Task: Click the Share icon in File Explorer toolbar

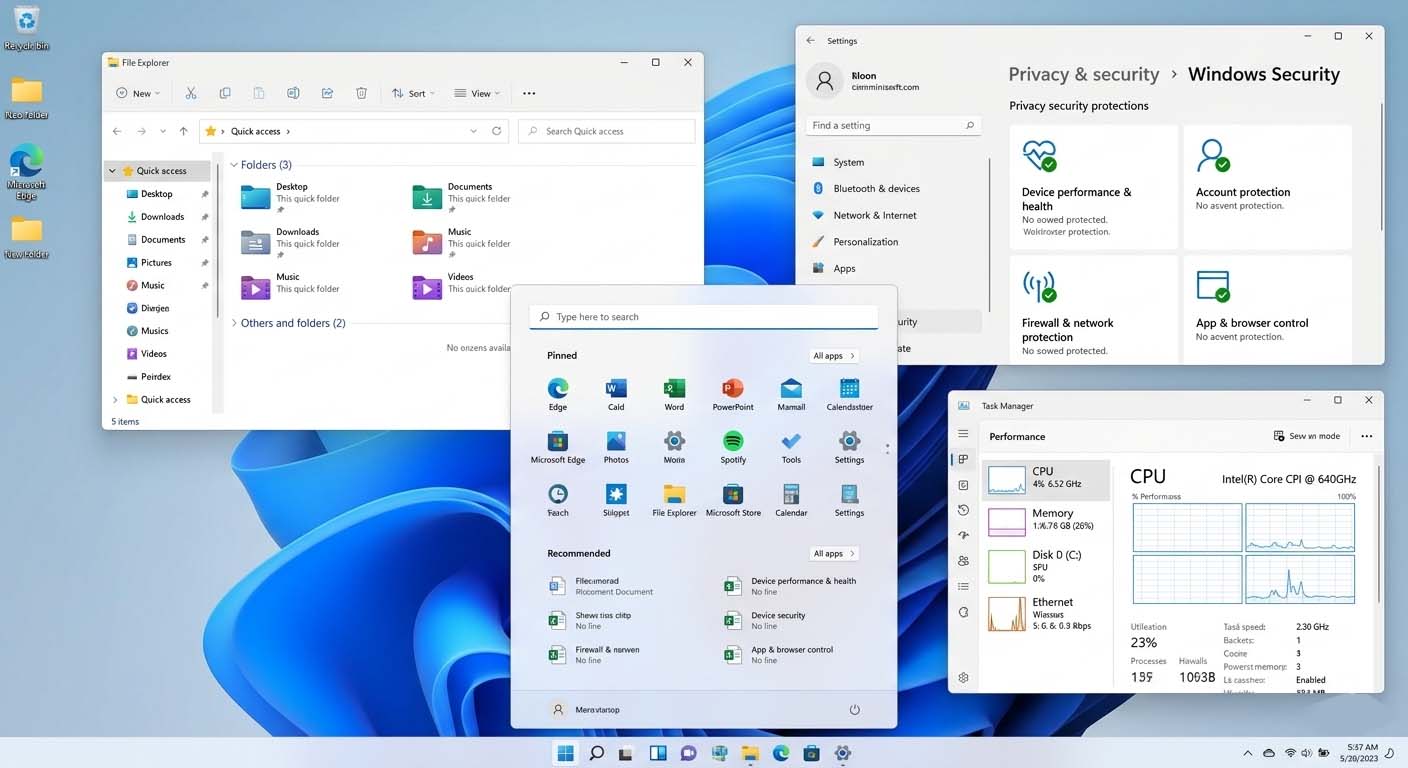Action: 327,93
